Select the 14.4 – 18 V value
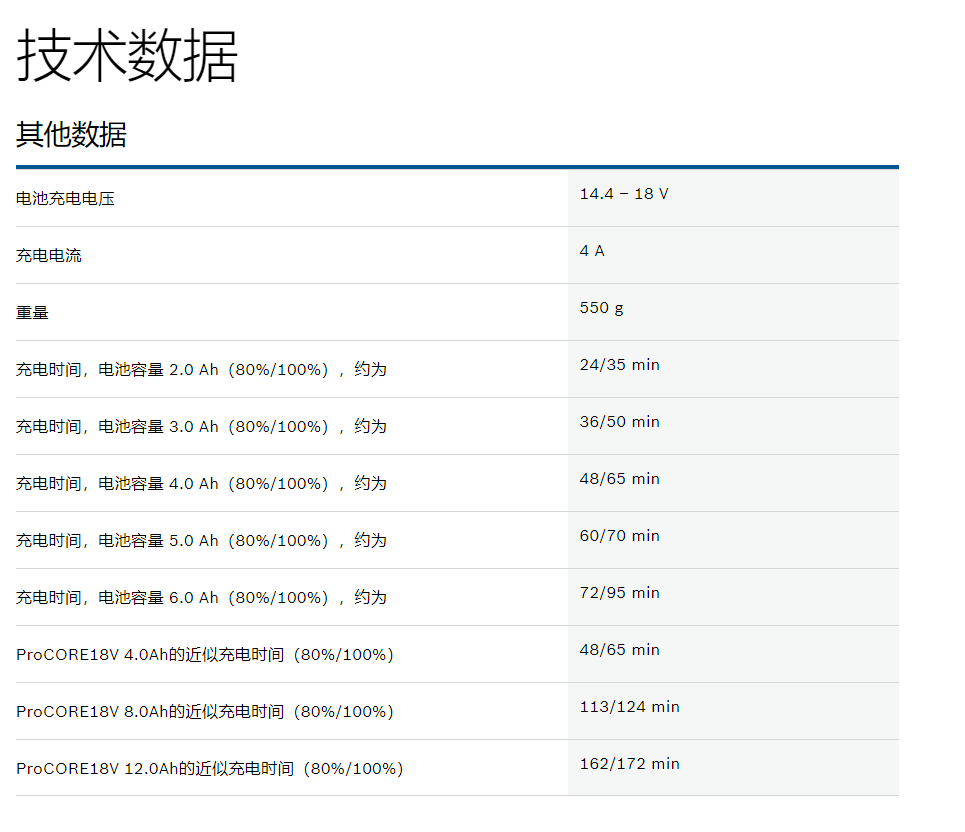The width and height of the screenshot is (965, 832). point(623,194)
